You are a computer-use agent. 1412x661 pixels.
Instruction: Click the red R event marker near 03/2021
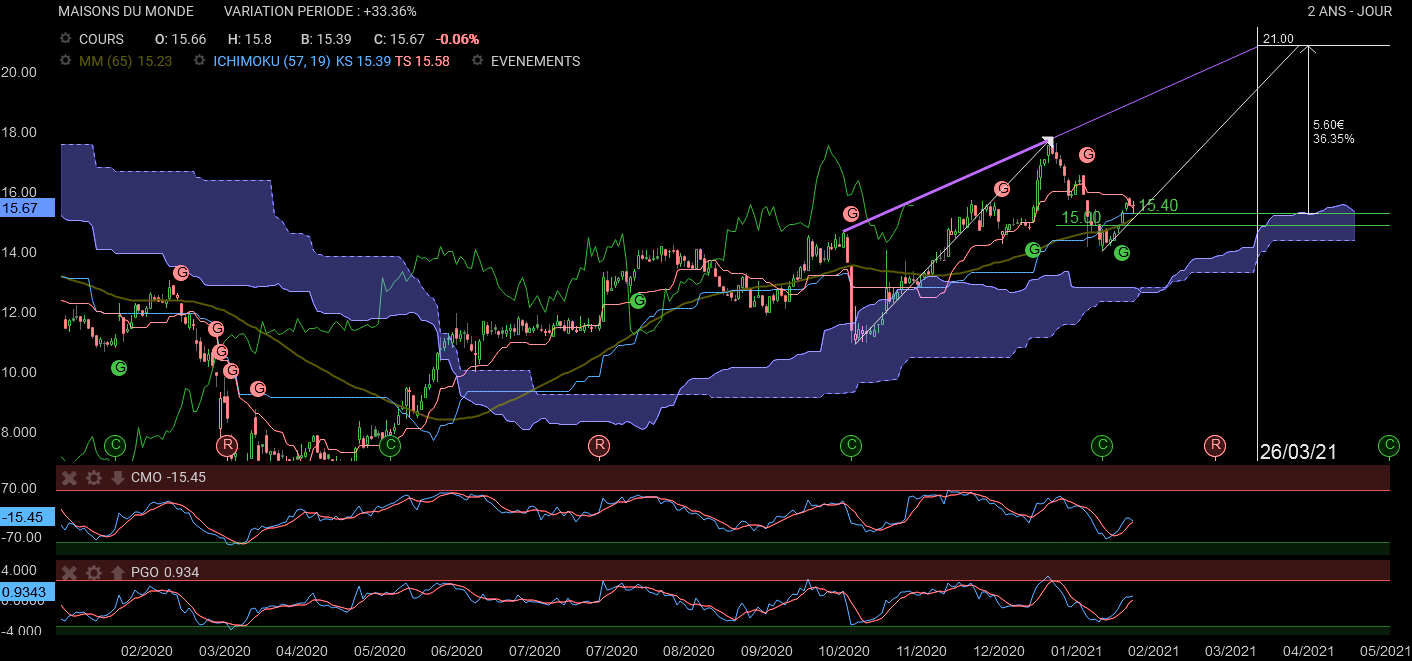(x=1215, y=445)
